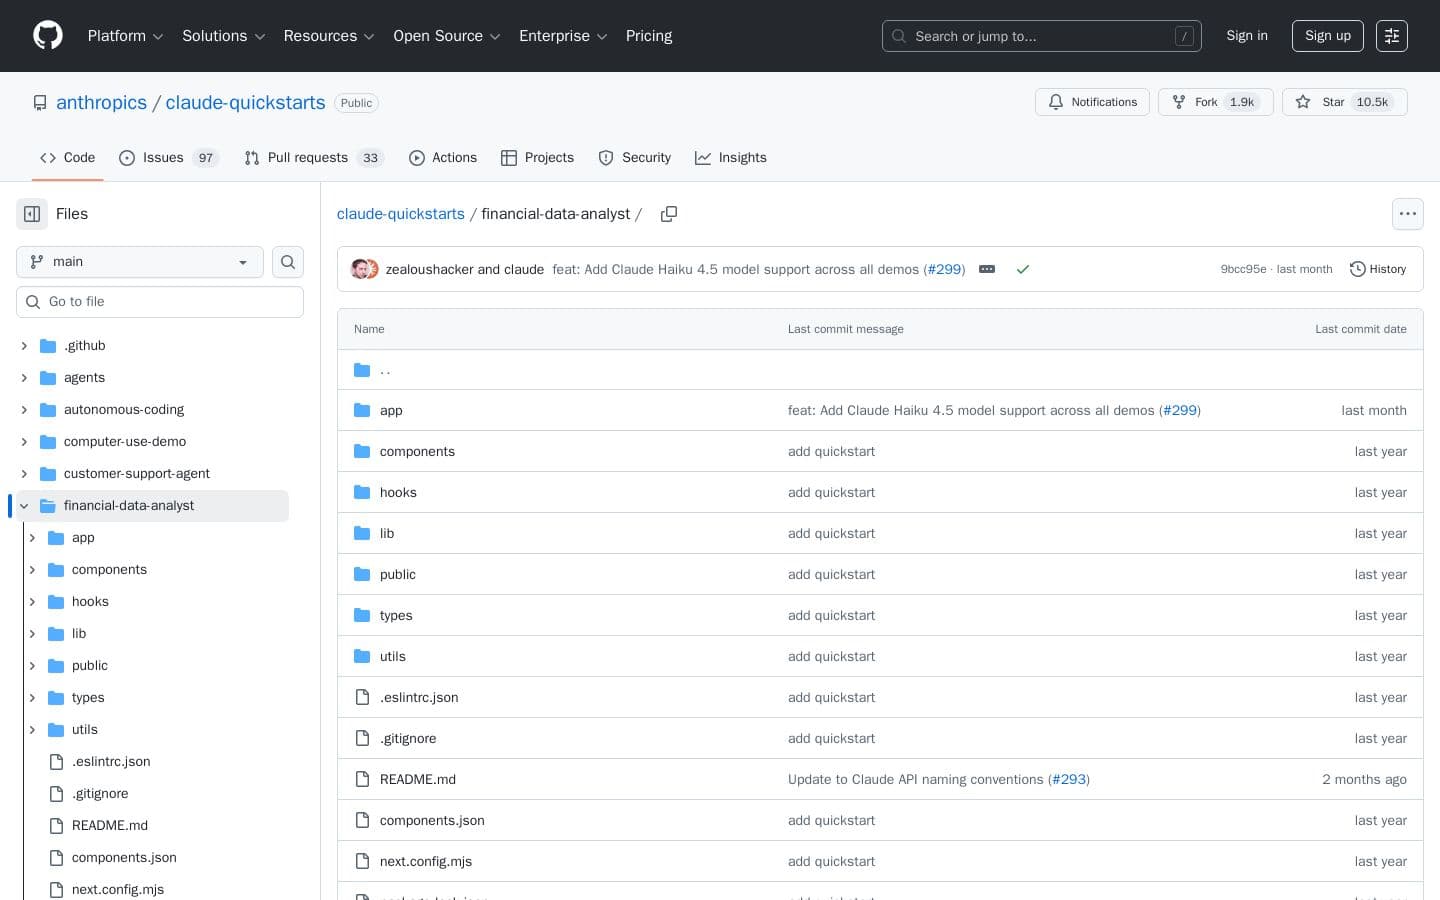Open the README.md file
This screenshot has height=900, width=1440.
417,779
